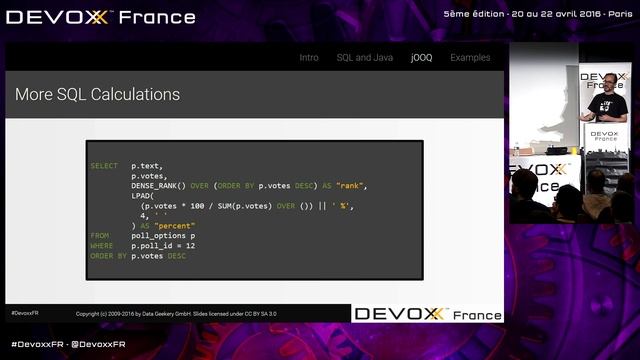Select the jOOQ navigation tab
The width and height of the screenshot is (640, 360).
[x=421, y=58]
